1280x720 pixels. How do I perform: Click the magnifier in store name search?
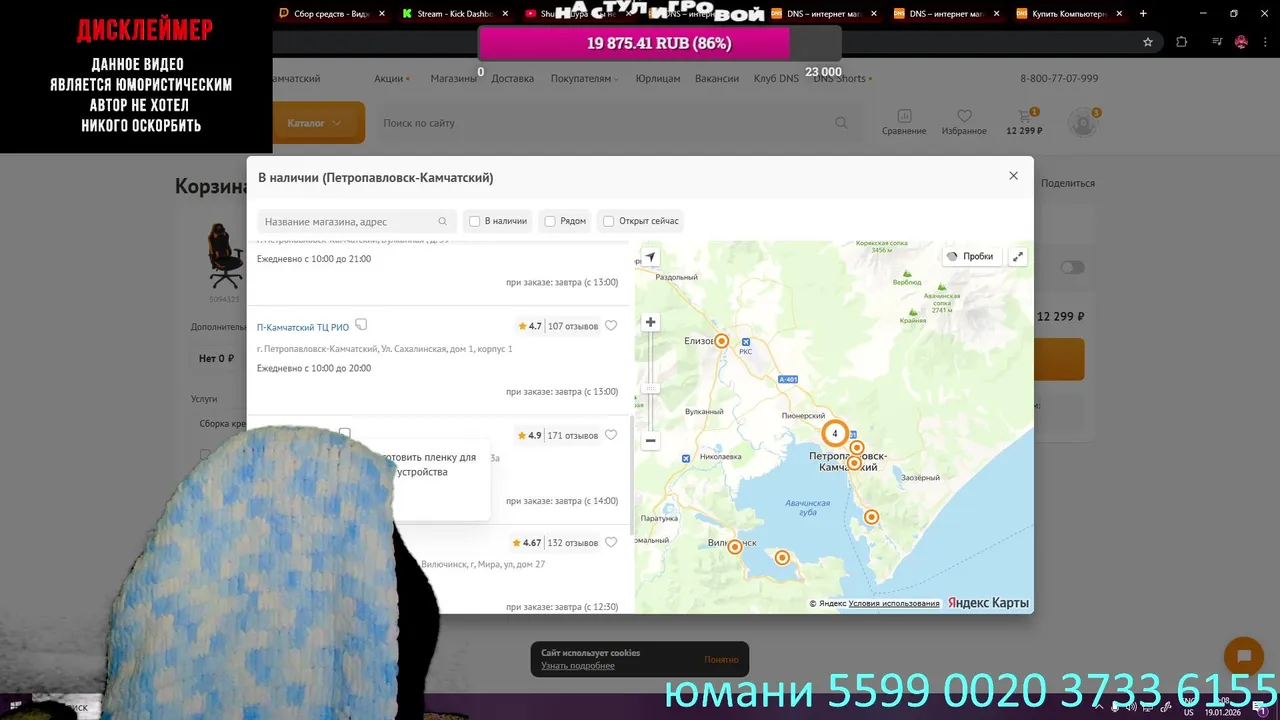[442, 221]
